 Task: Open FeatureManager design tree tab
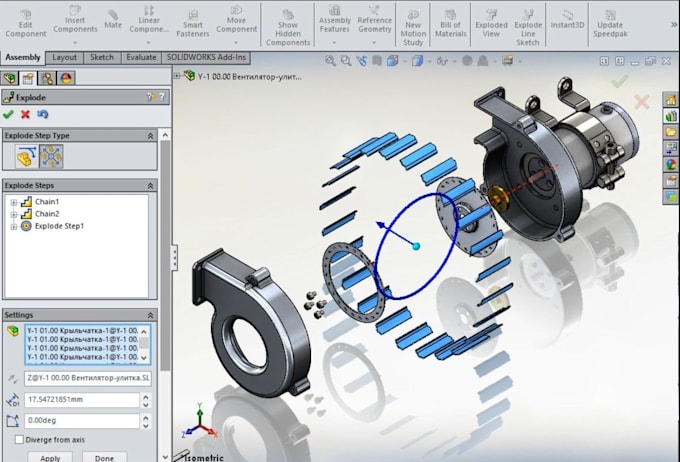tap(10, 78)
